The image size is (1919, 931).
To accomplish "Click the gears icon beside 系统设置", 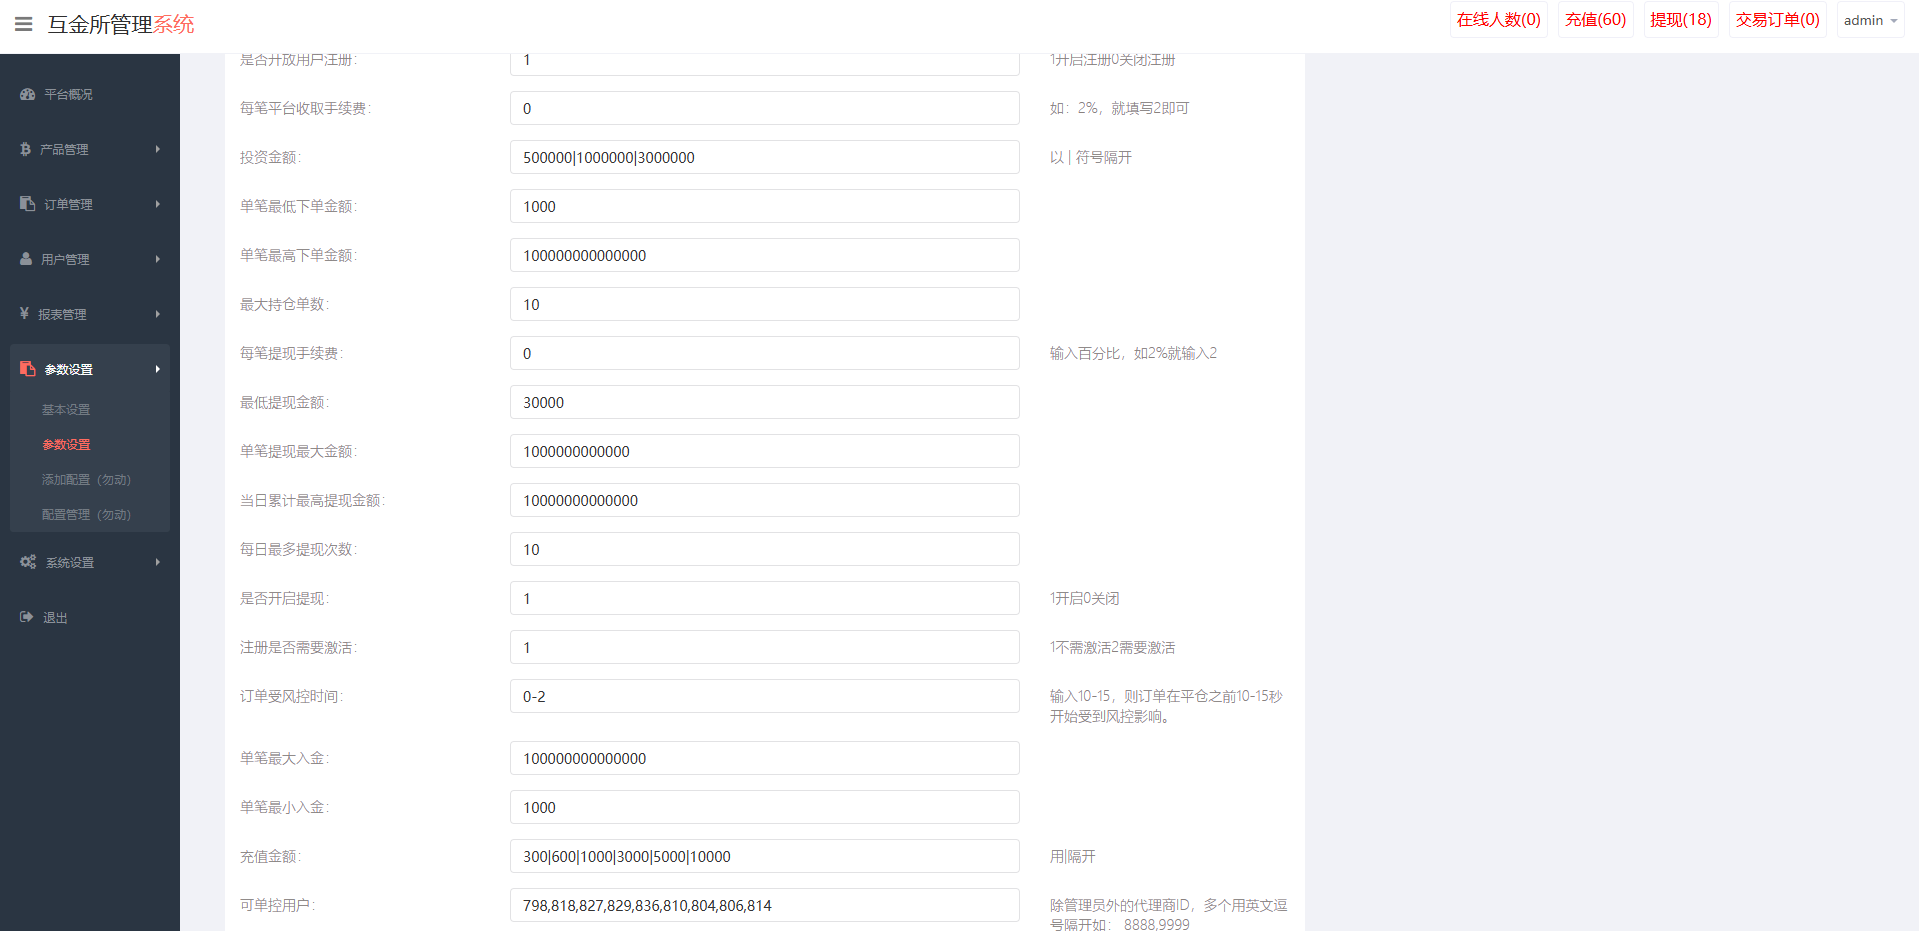I will [28, 562].
